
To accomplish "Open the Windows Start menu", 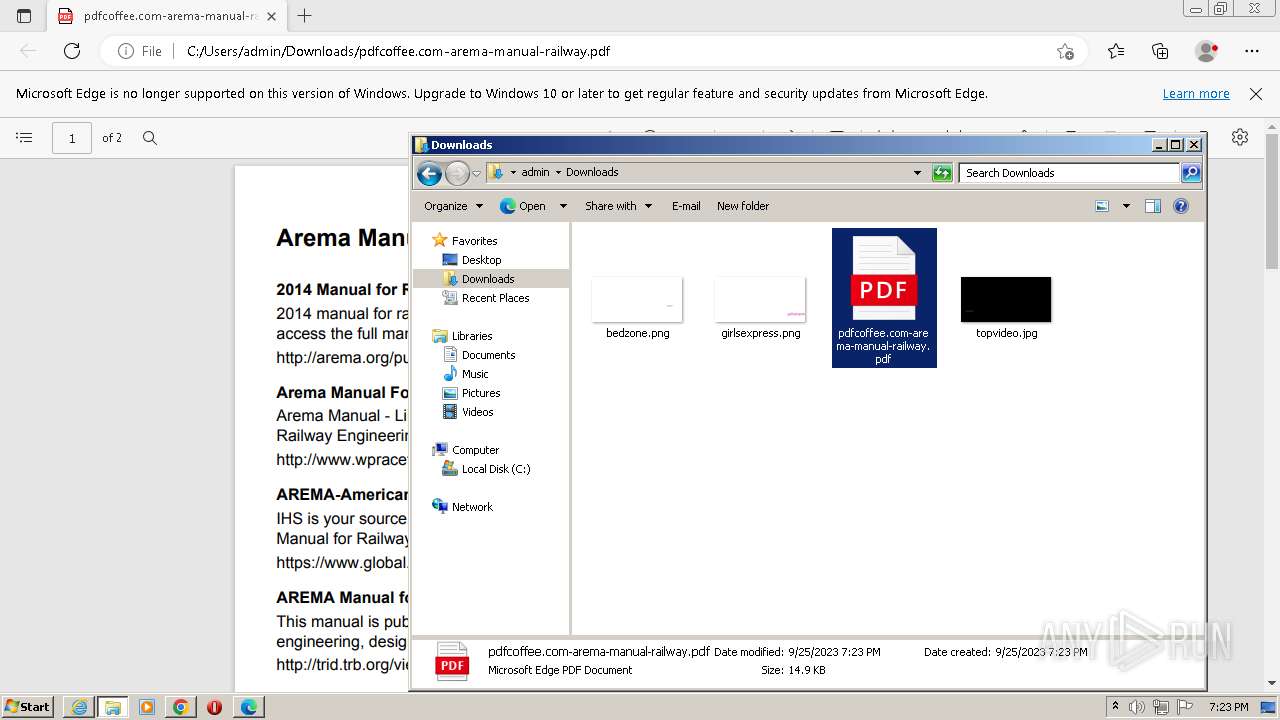I will [28, 706].
